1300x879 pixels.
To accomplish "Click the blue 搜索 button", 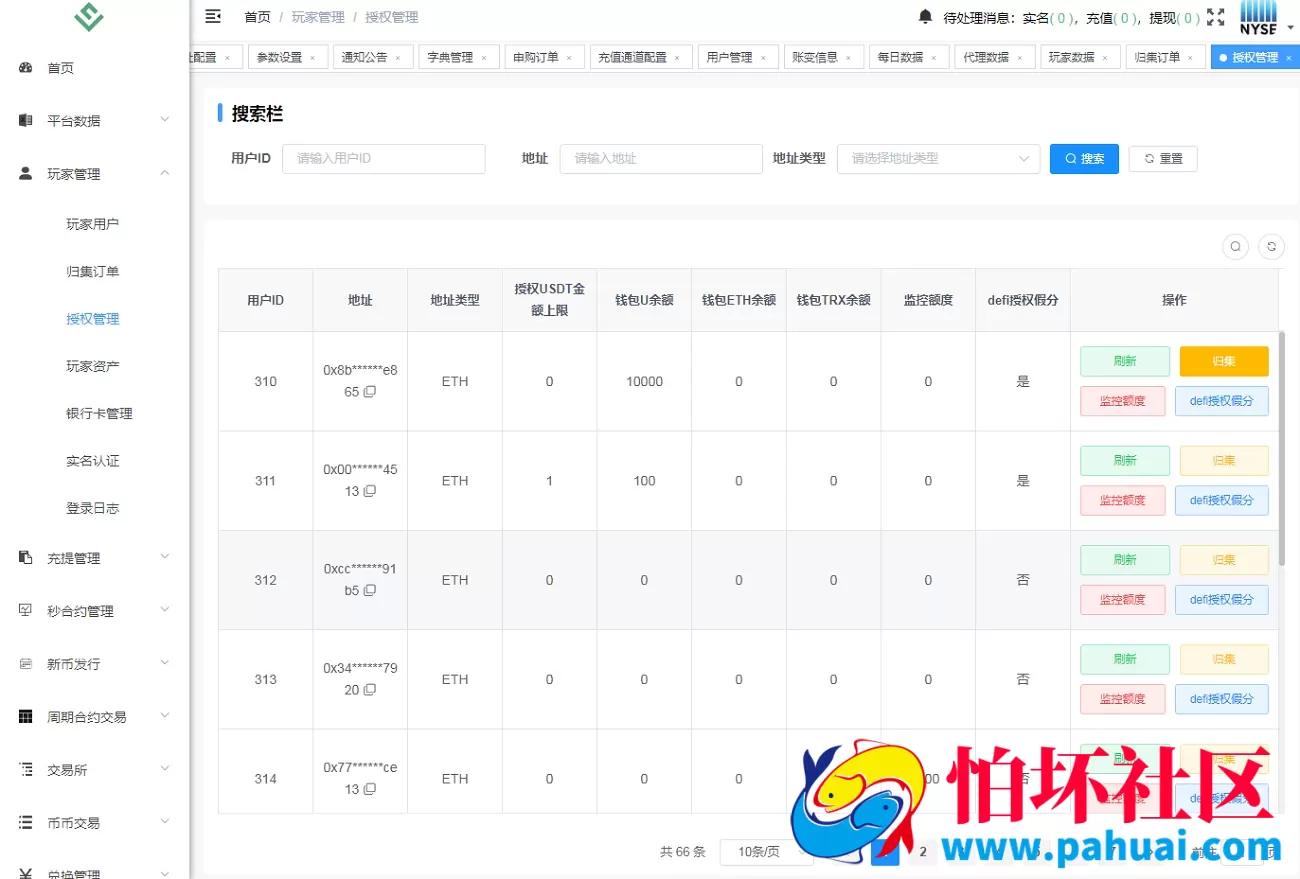I will 1084,159.
